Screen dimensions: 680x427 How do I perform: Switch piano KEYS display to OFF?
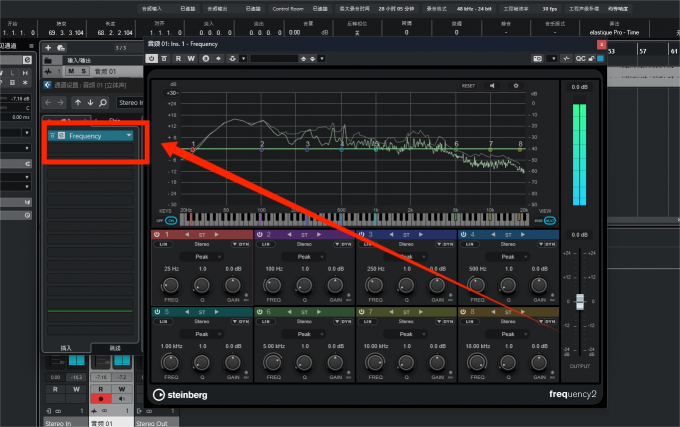pyautogui.click(x=160, y=221)
